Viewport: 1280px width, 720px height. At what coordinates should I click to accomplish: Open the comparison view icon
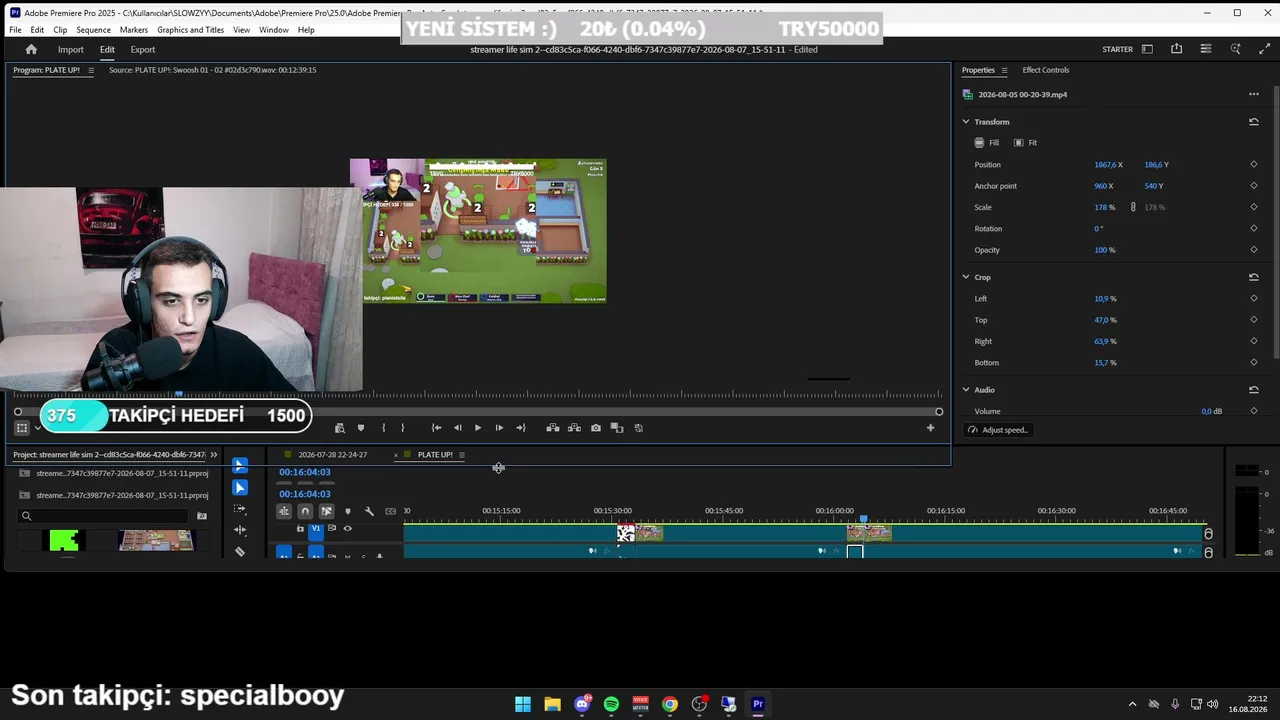(617, 428)
